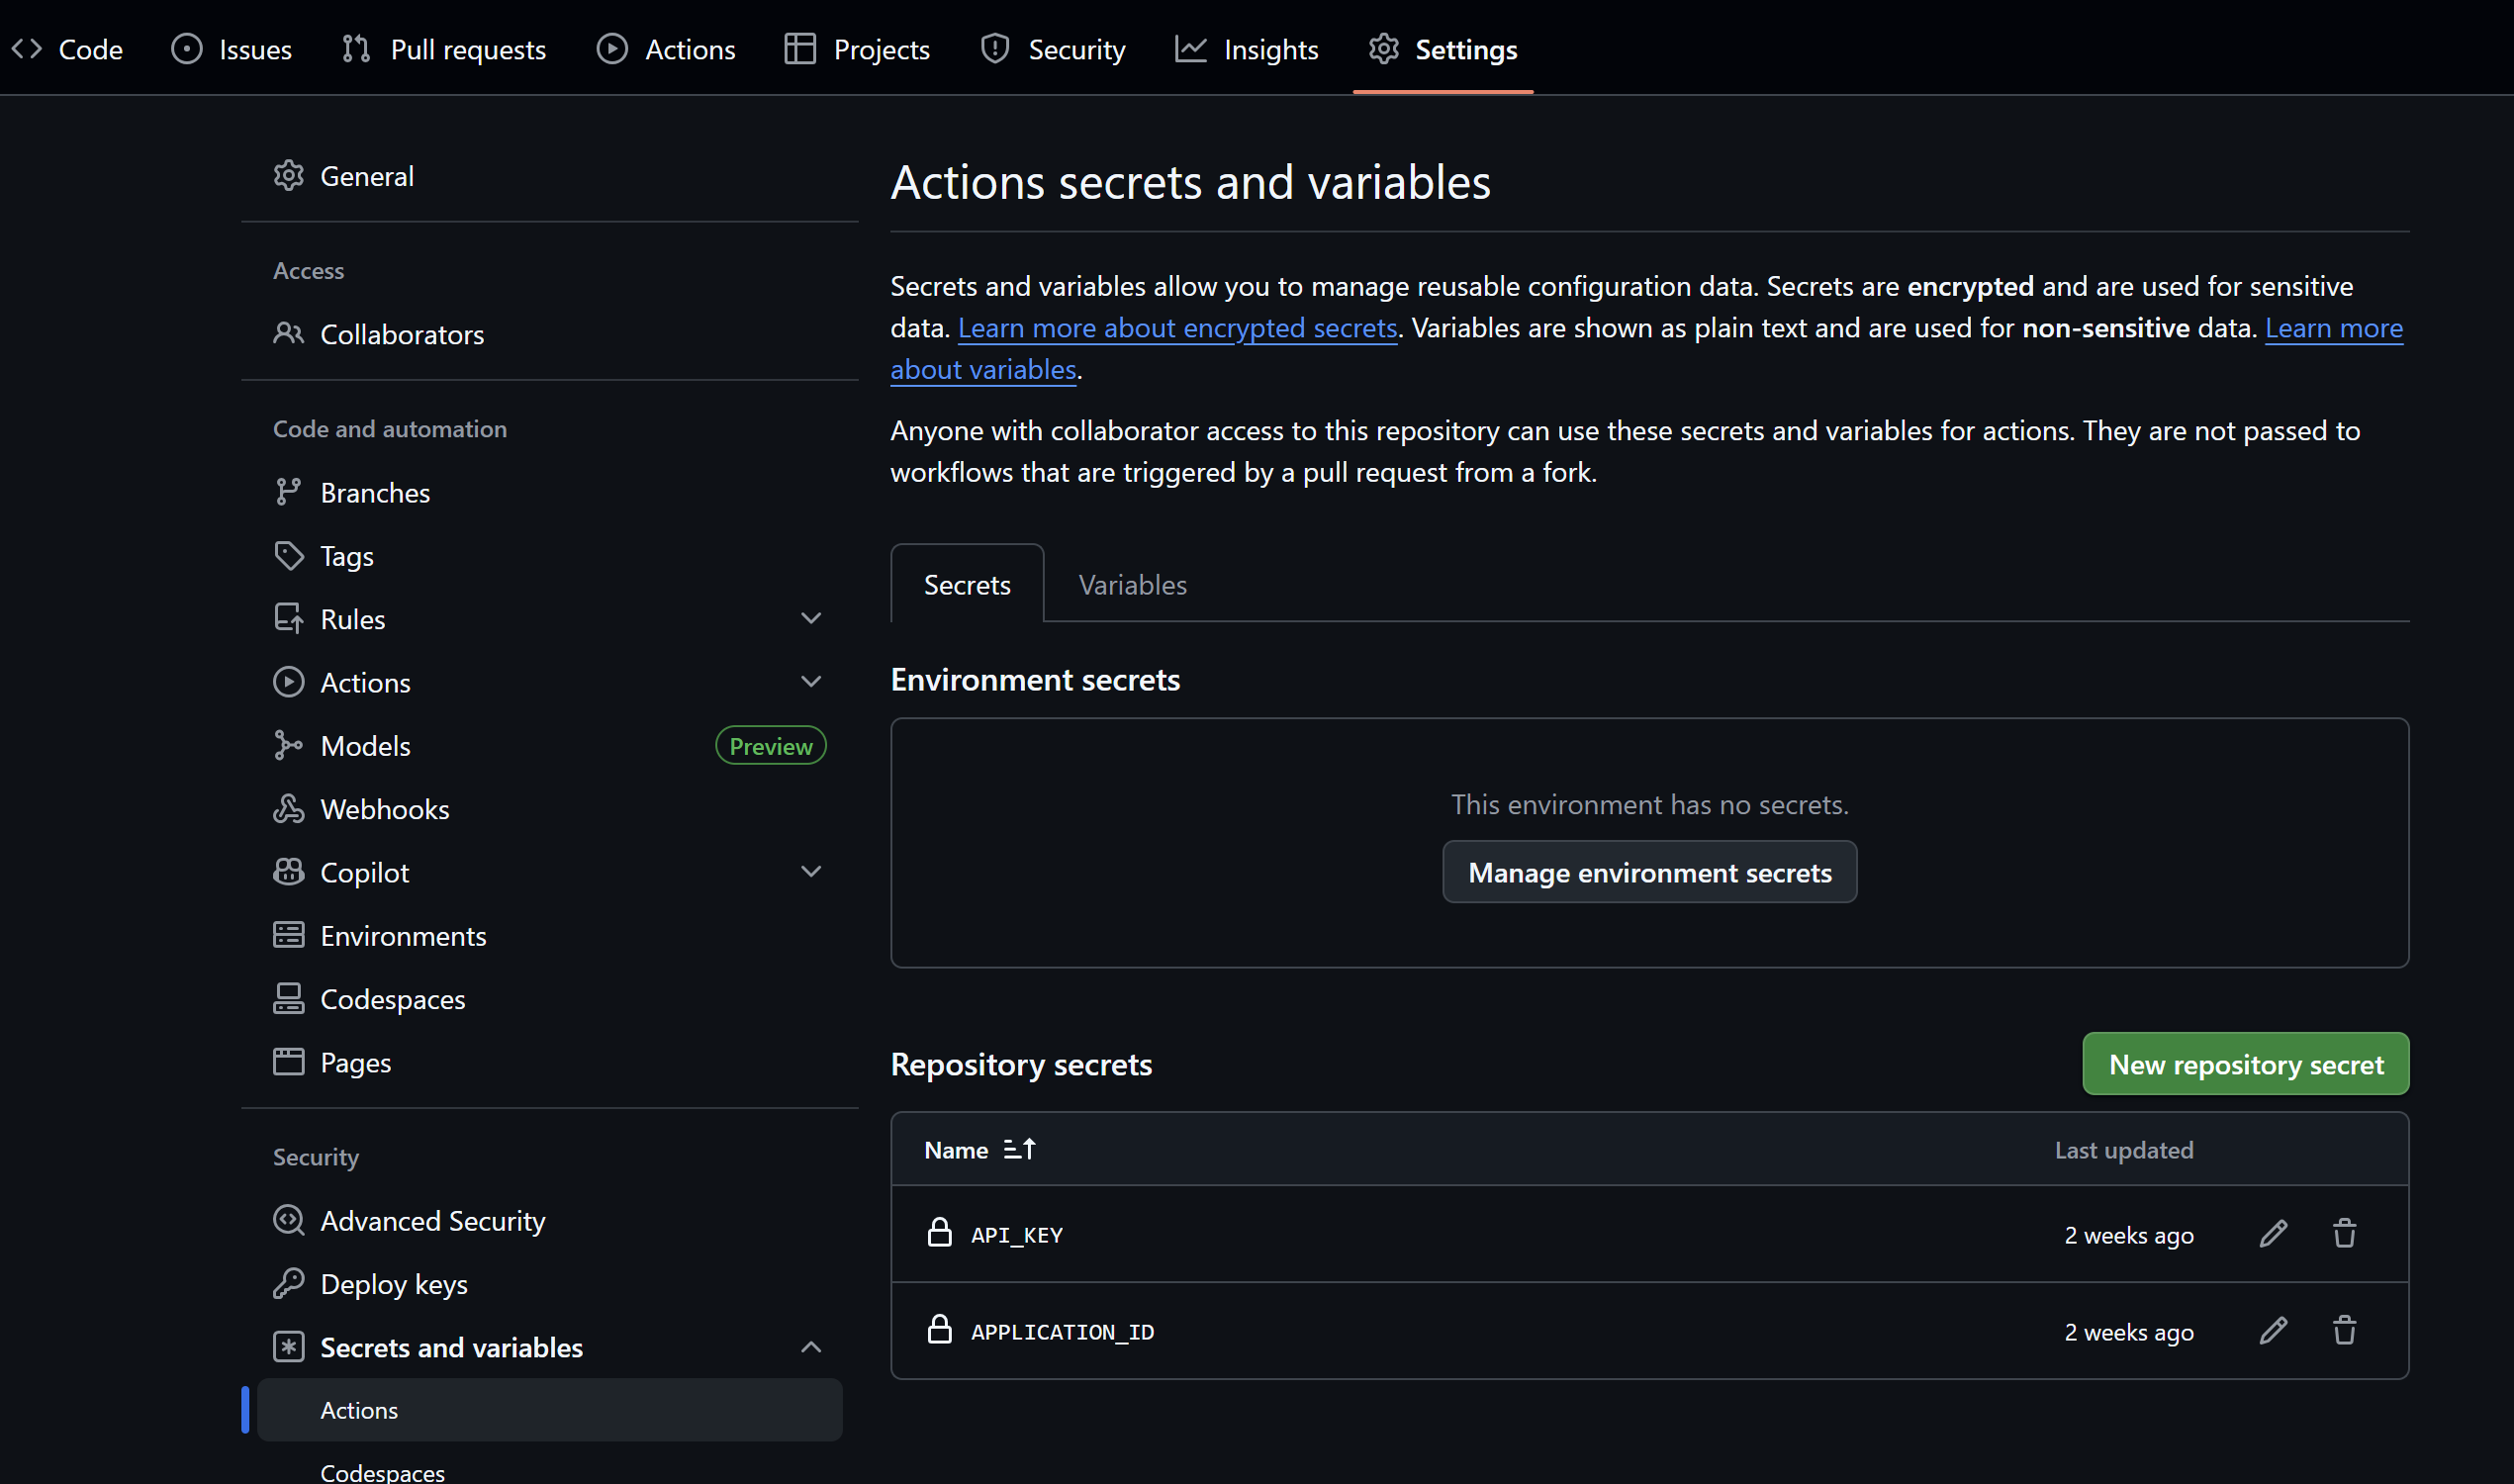Click the pencil icon for APPLICATION_ID
Image resolution: width=2514 pixels, height=1484 pixels.
pyautogui.click(x=2273, y=1331)
